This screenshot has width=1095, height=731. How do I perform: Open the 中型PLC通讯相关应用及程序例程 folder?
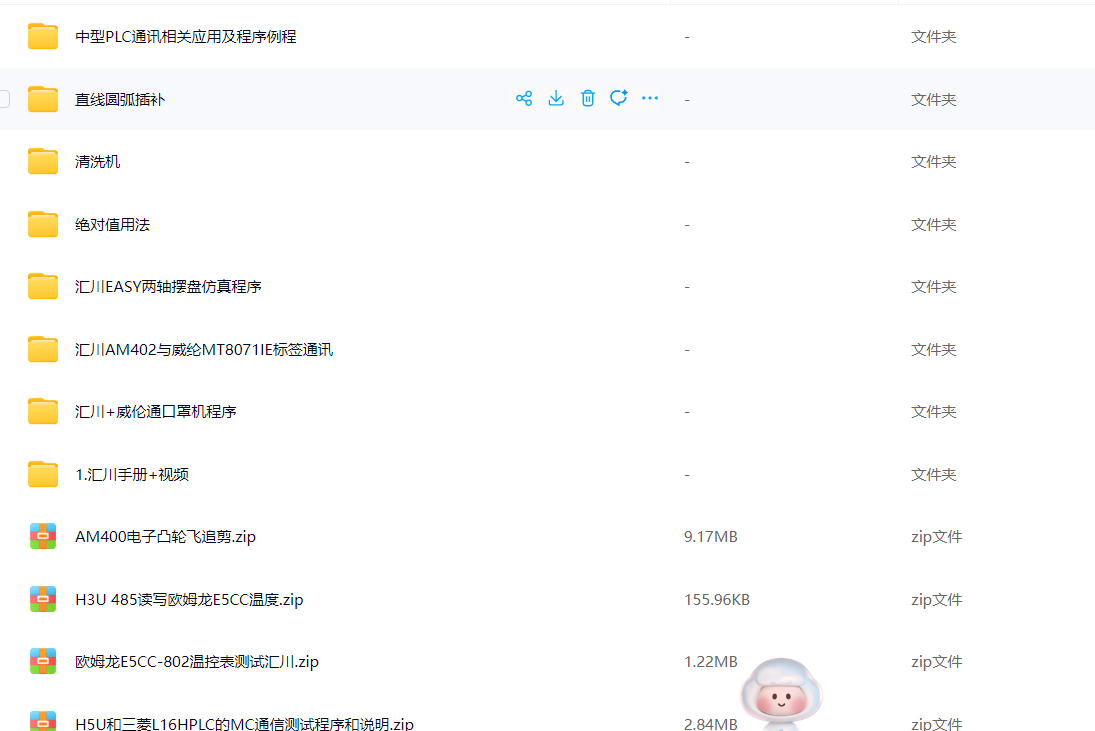(185, 37)
